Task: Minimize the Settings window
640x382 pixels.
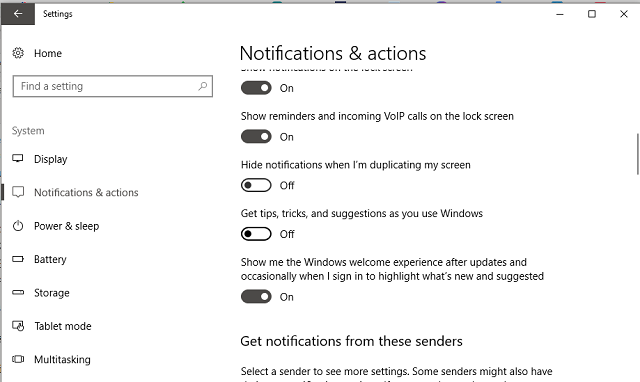Action: pos(560,14)
